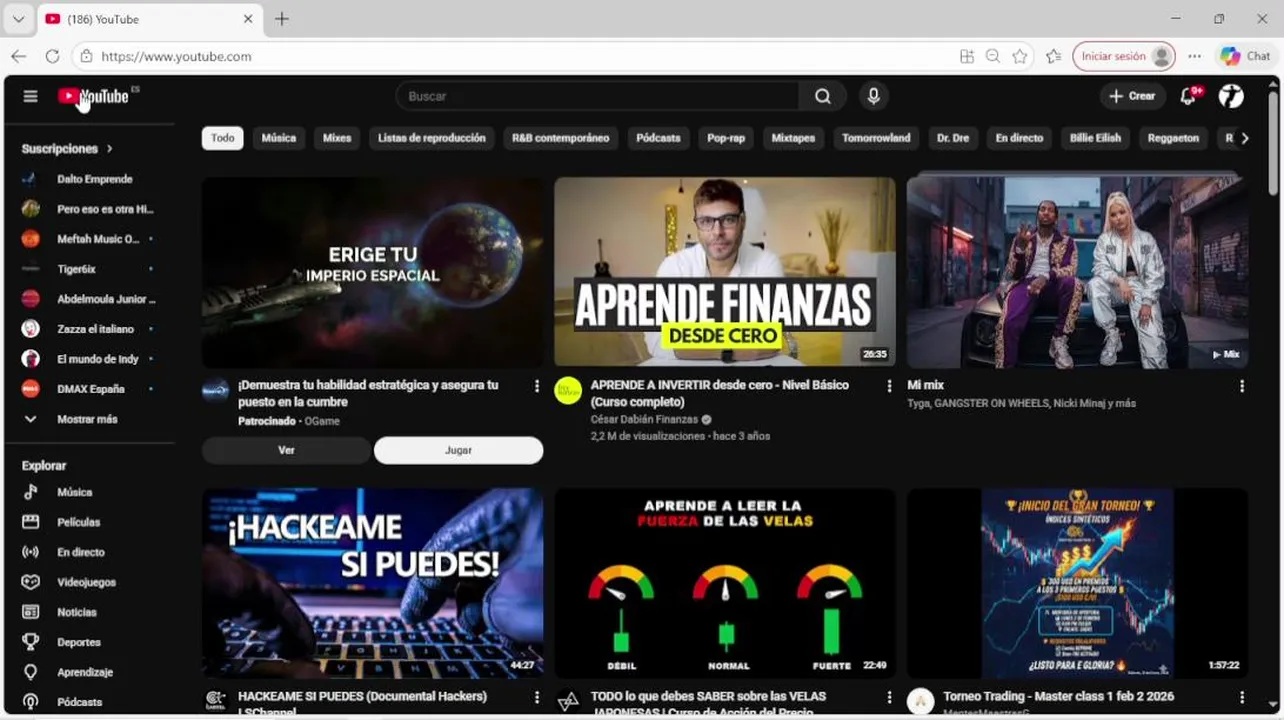Open the FUERZA DE LAS VELAS thumbnail

(725, 583)
